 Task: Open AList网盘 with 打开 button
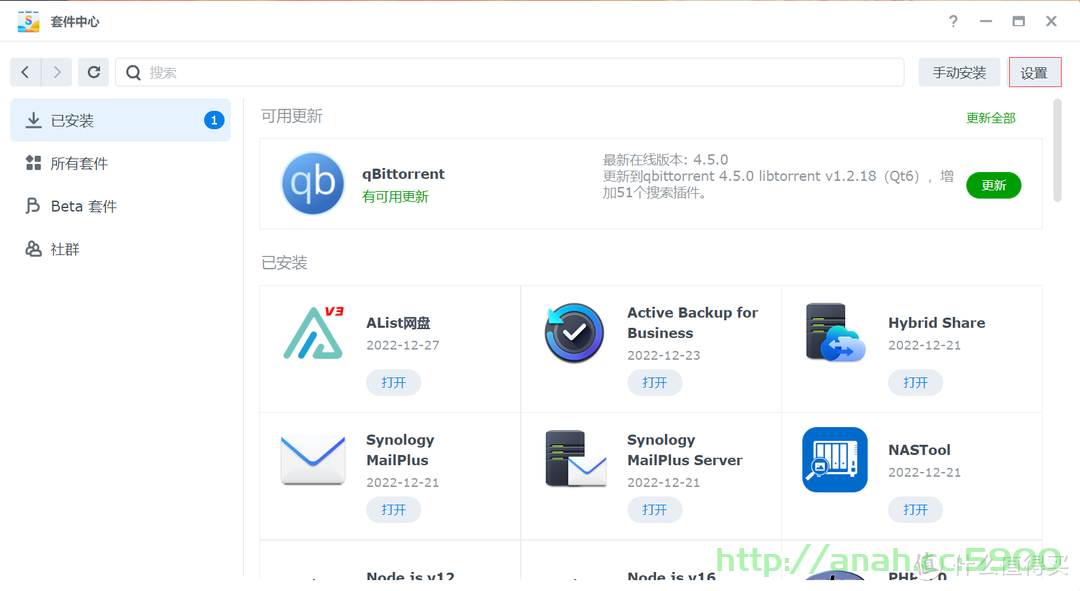click(393, 382)
